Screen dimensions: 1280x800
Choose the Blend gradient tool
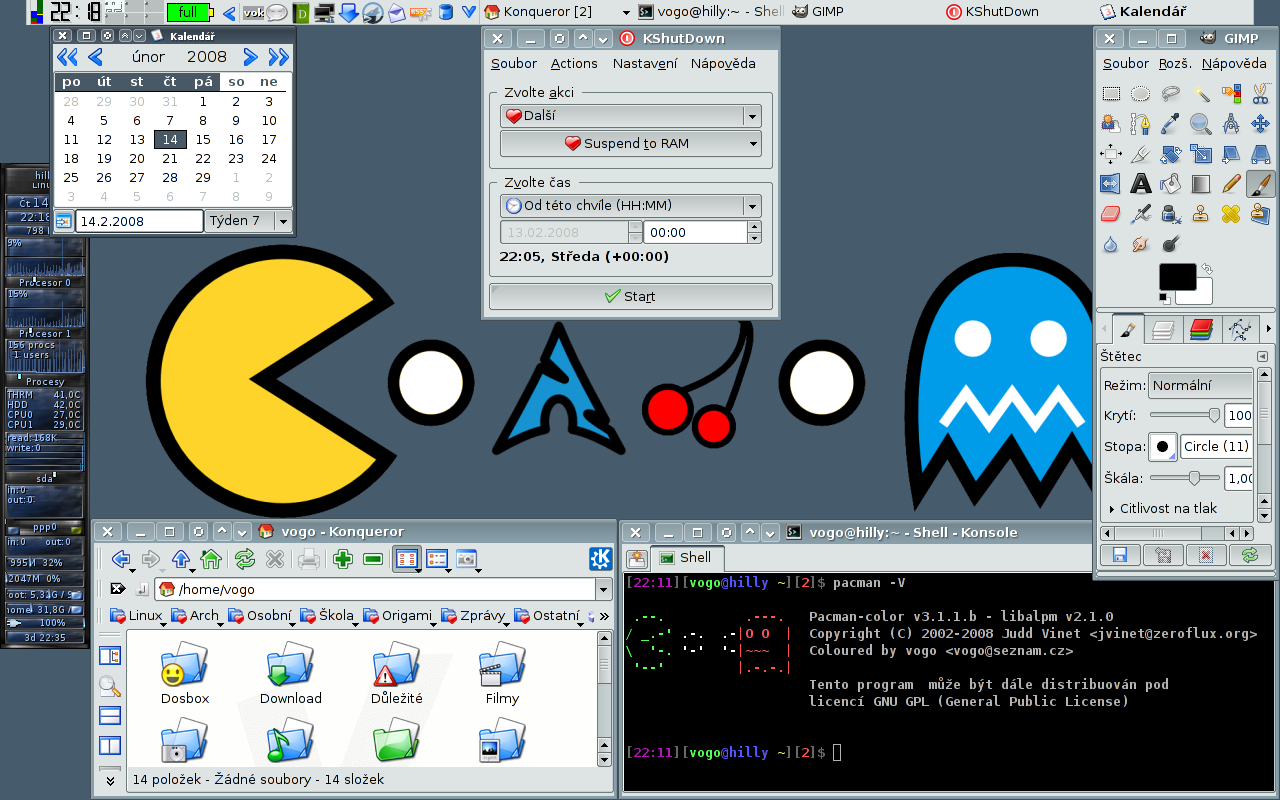coord(1201,184)
